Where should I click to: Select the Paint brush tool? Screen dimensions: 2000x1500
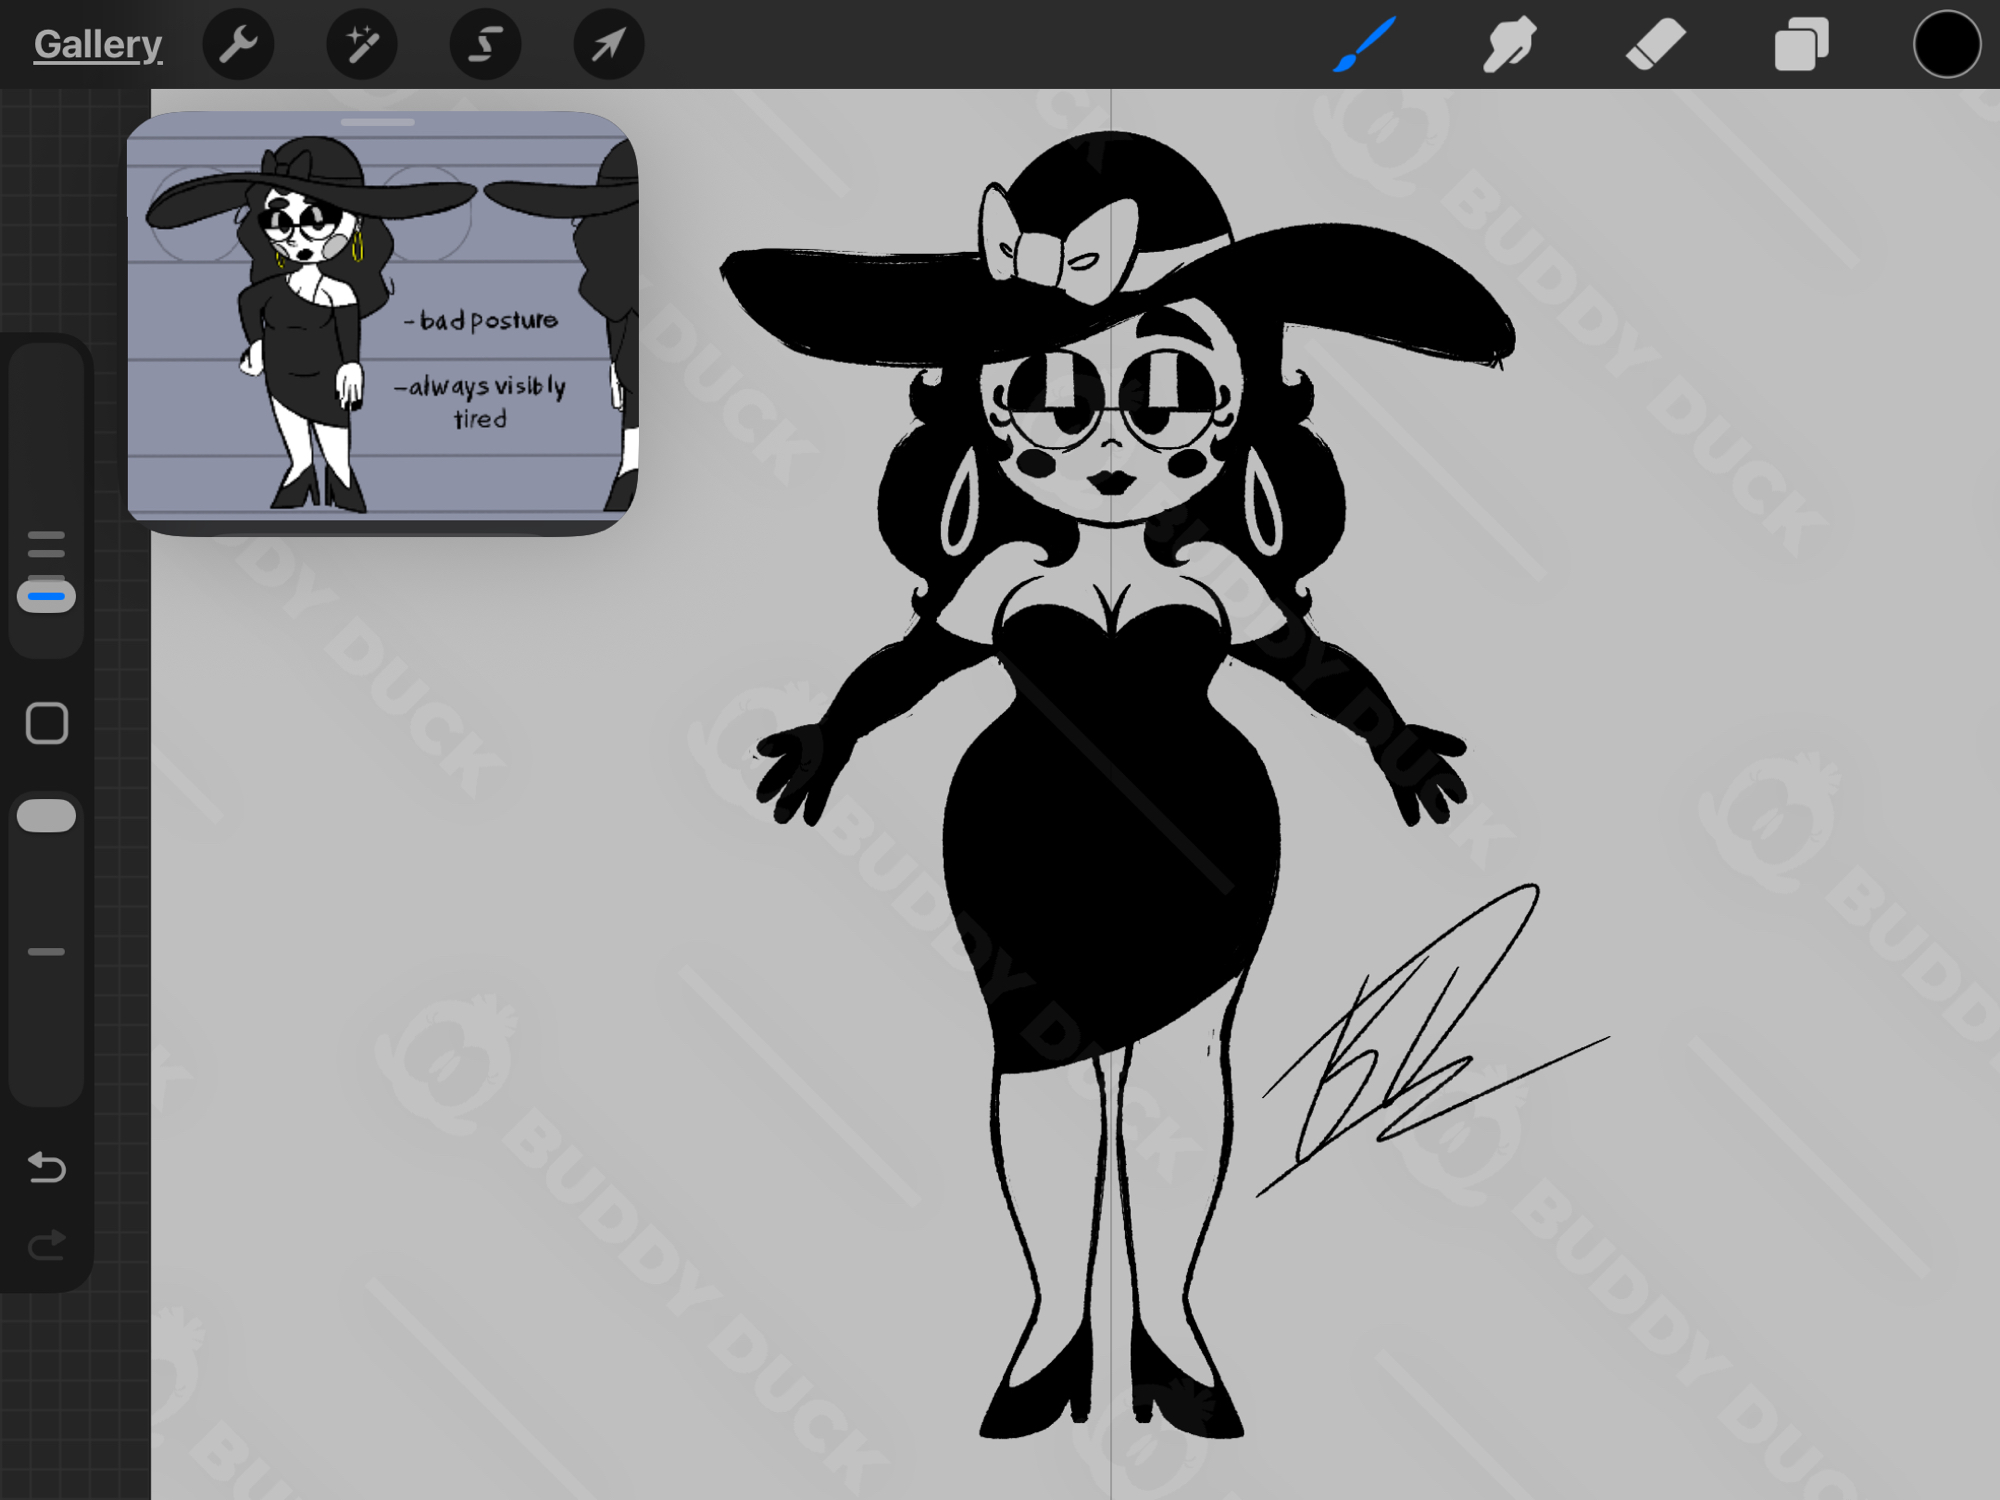point(1364,44)
